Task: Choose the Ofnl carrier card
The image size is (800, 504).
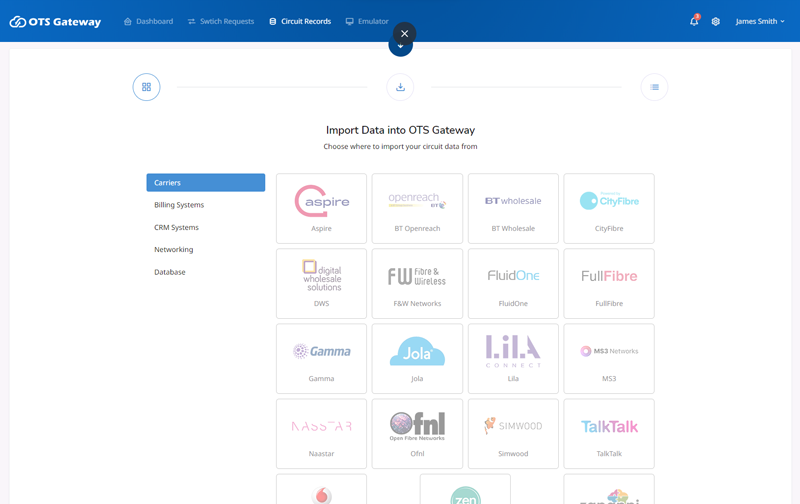Action: pyautogui.click(x=417, y=434)
